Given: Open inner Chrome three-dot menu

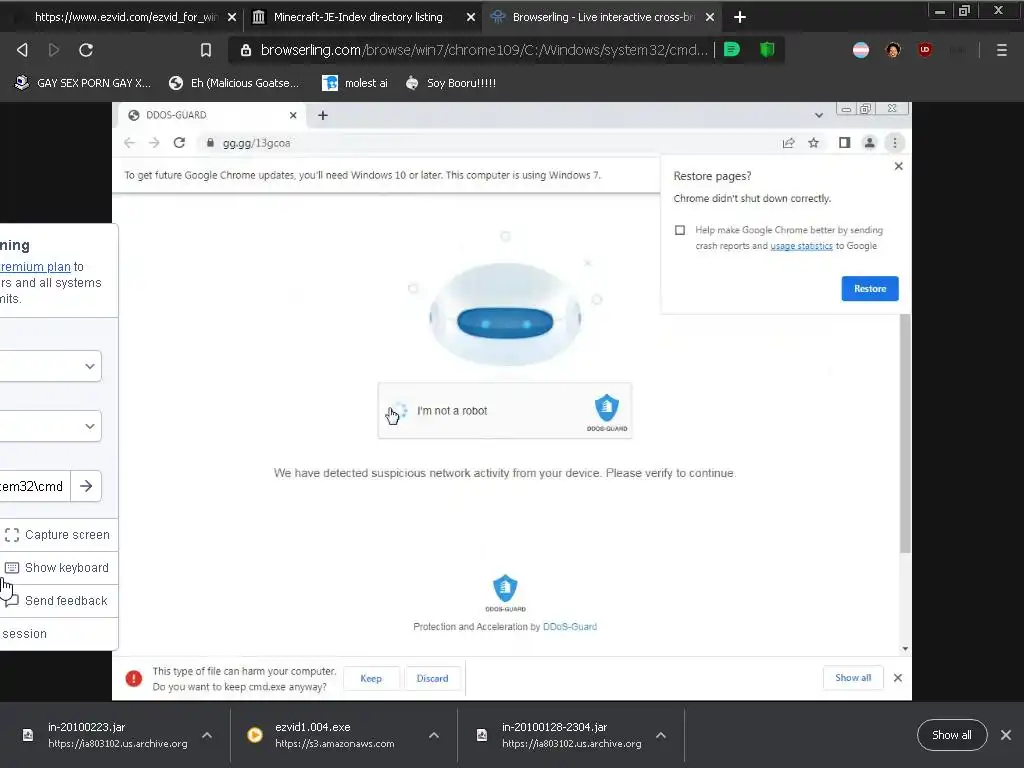Looking at the screenshot, I should [x=895, y=142].
